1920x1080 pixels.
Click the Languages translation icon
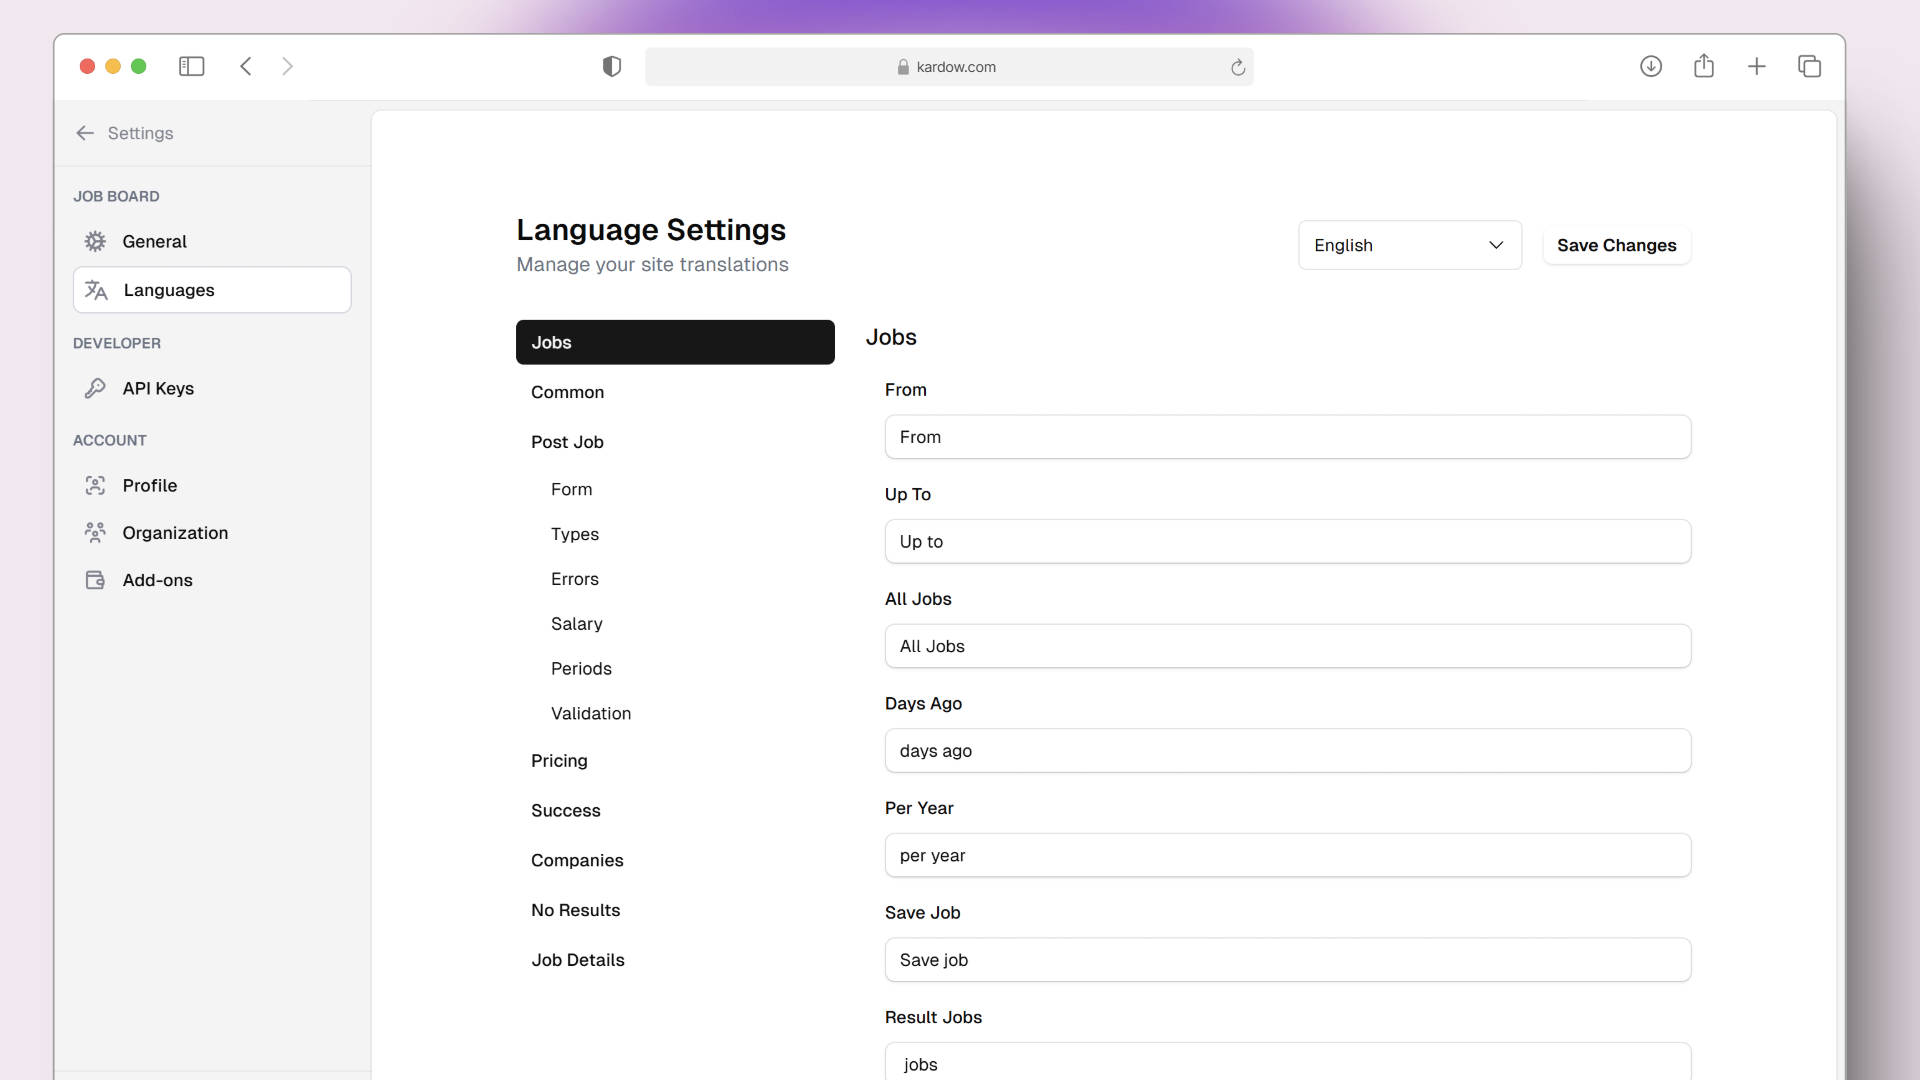(x=98, y=290)
